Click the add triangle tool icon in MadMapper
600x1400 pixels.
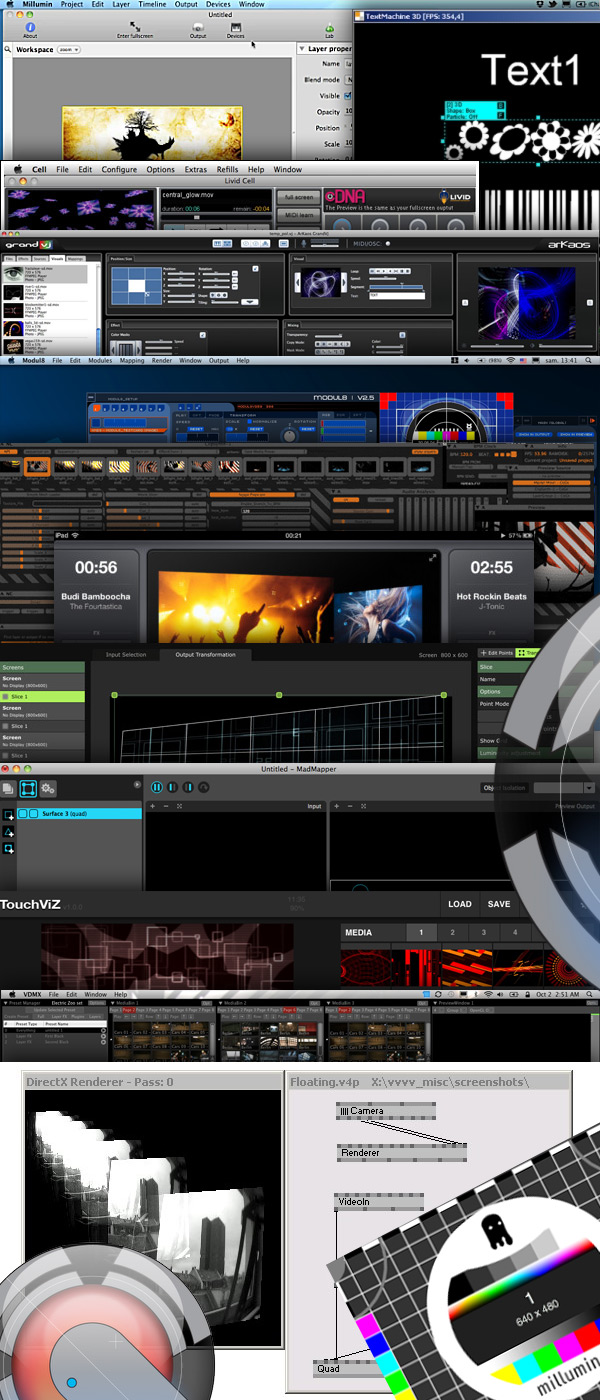point(8,832)
